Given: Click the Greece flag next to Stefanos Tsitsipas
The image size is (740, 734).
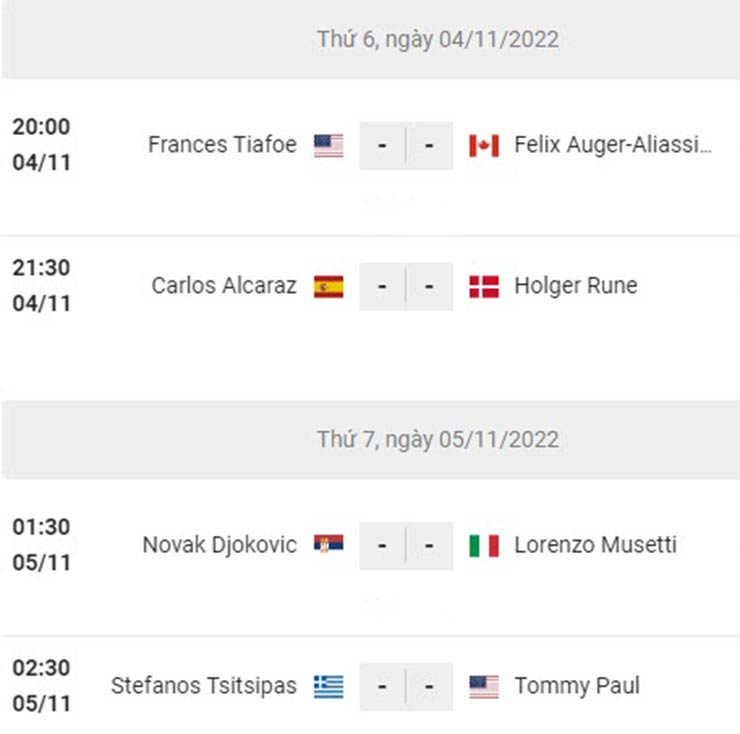Looking at the screenshot, I should [x=328, y=687].
